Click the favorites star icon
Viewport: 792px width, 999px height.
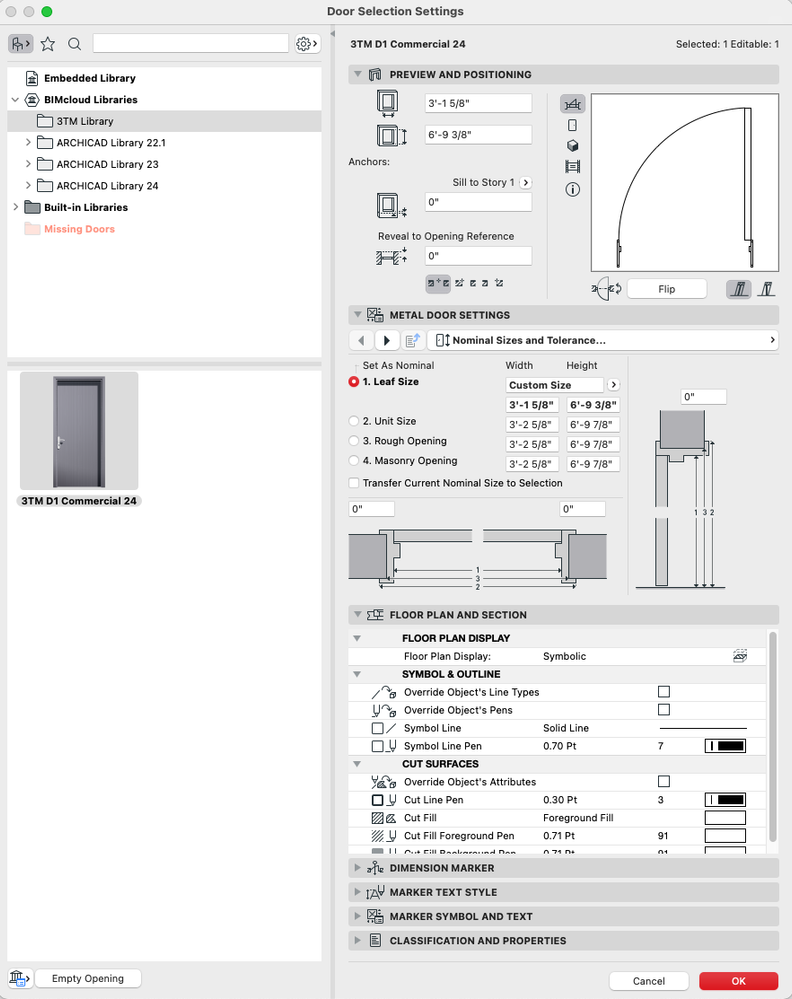tap(48, 44)
